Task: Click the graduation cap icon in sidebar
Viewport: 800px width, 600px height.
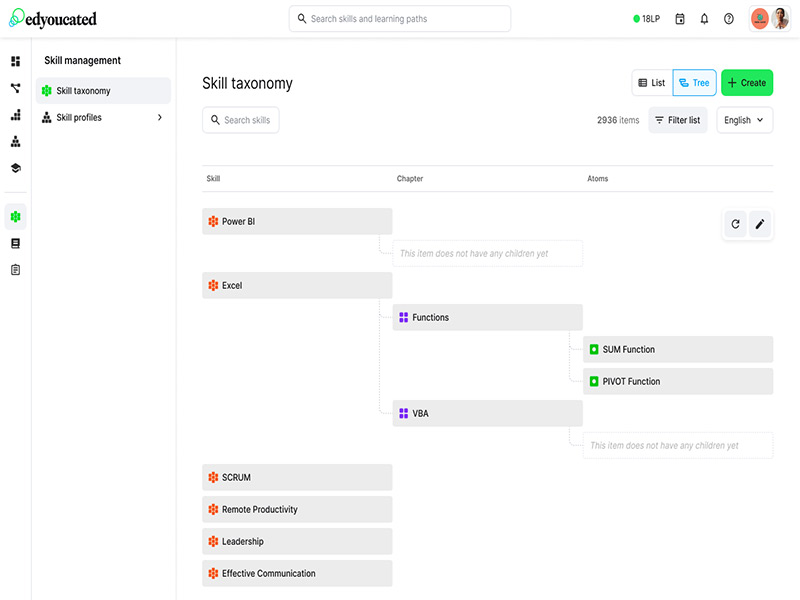Action: 15,168
